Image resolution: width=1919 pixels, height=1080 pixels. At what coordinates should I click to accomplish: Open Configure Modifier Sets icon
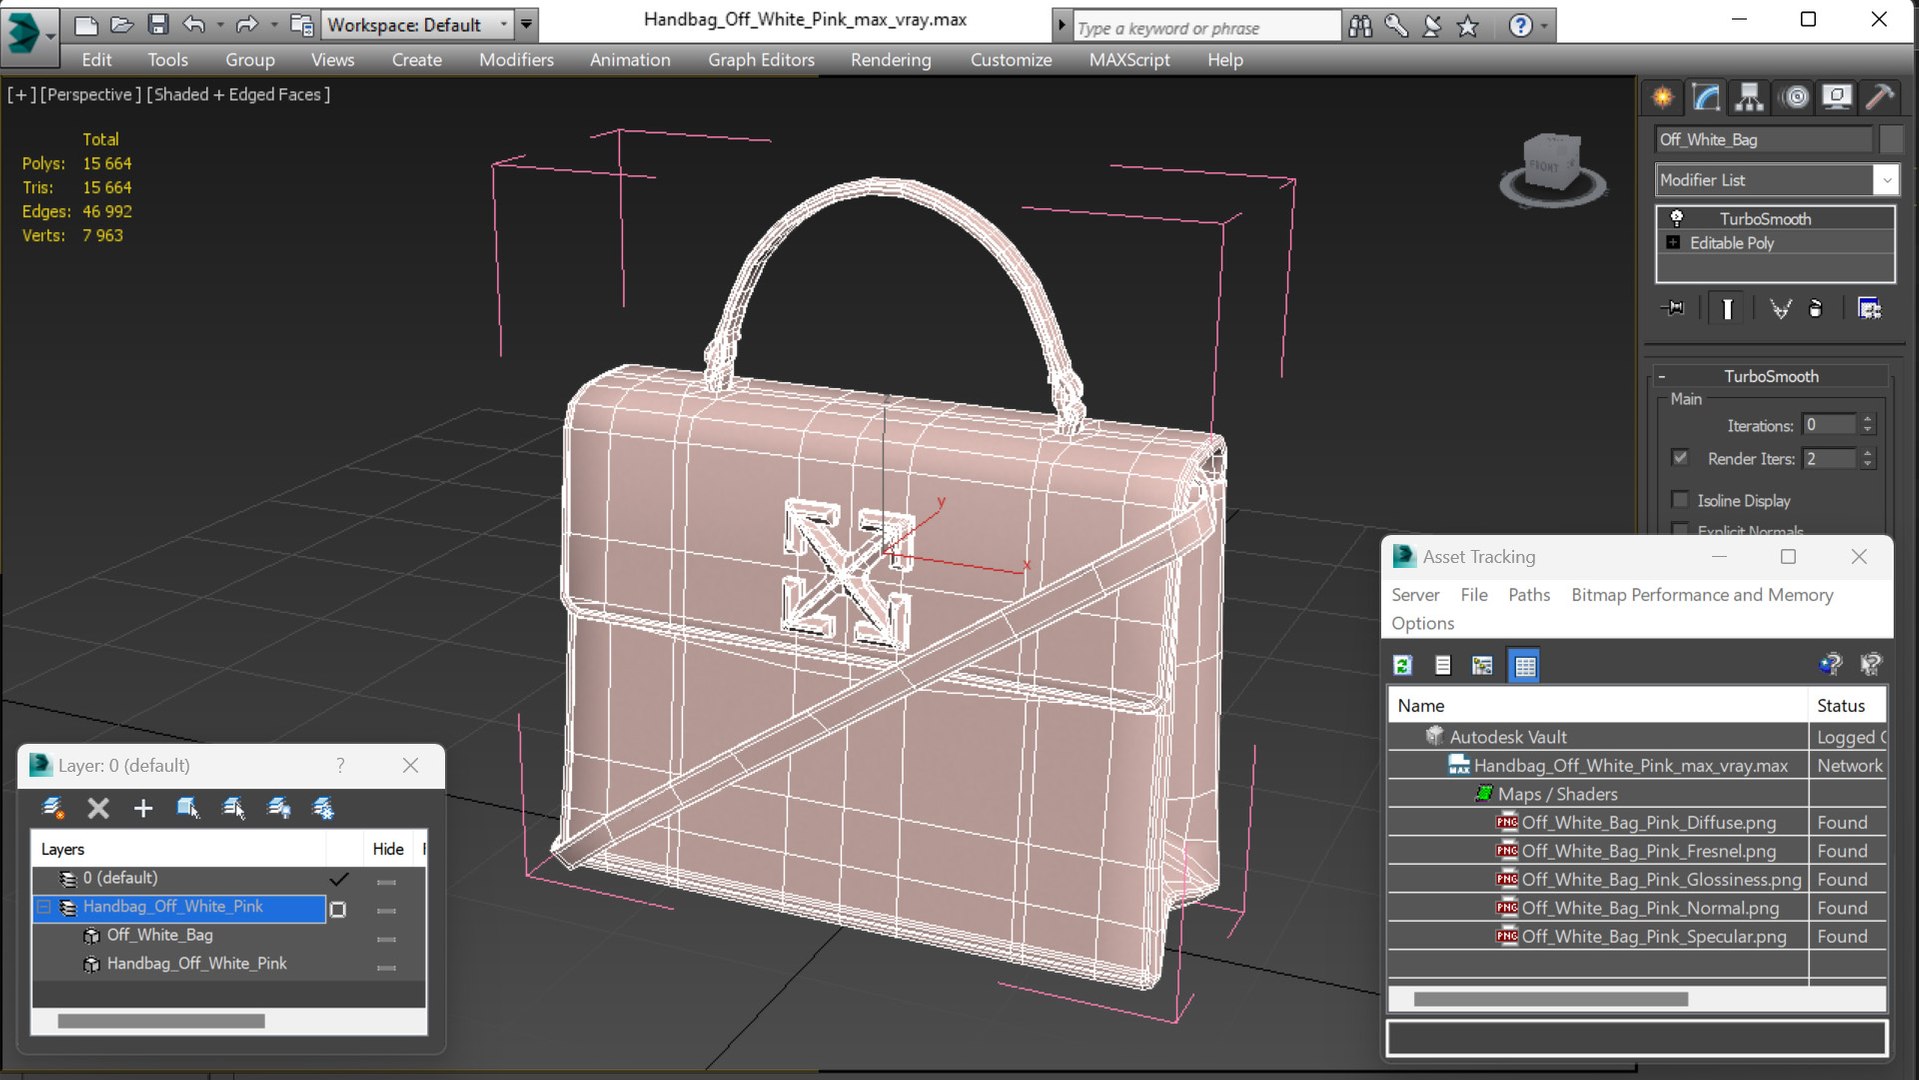pyautogui.click(x=1869, y=308)
